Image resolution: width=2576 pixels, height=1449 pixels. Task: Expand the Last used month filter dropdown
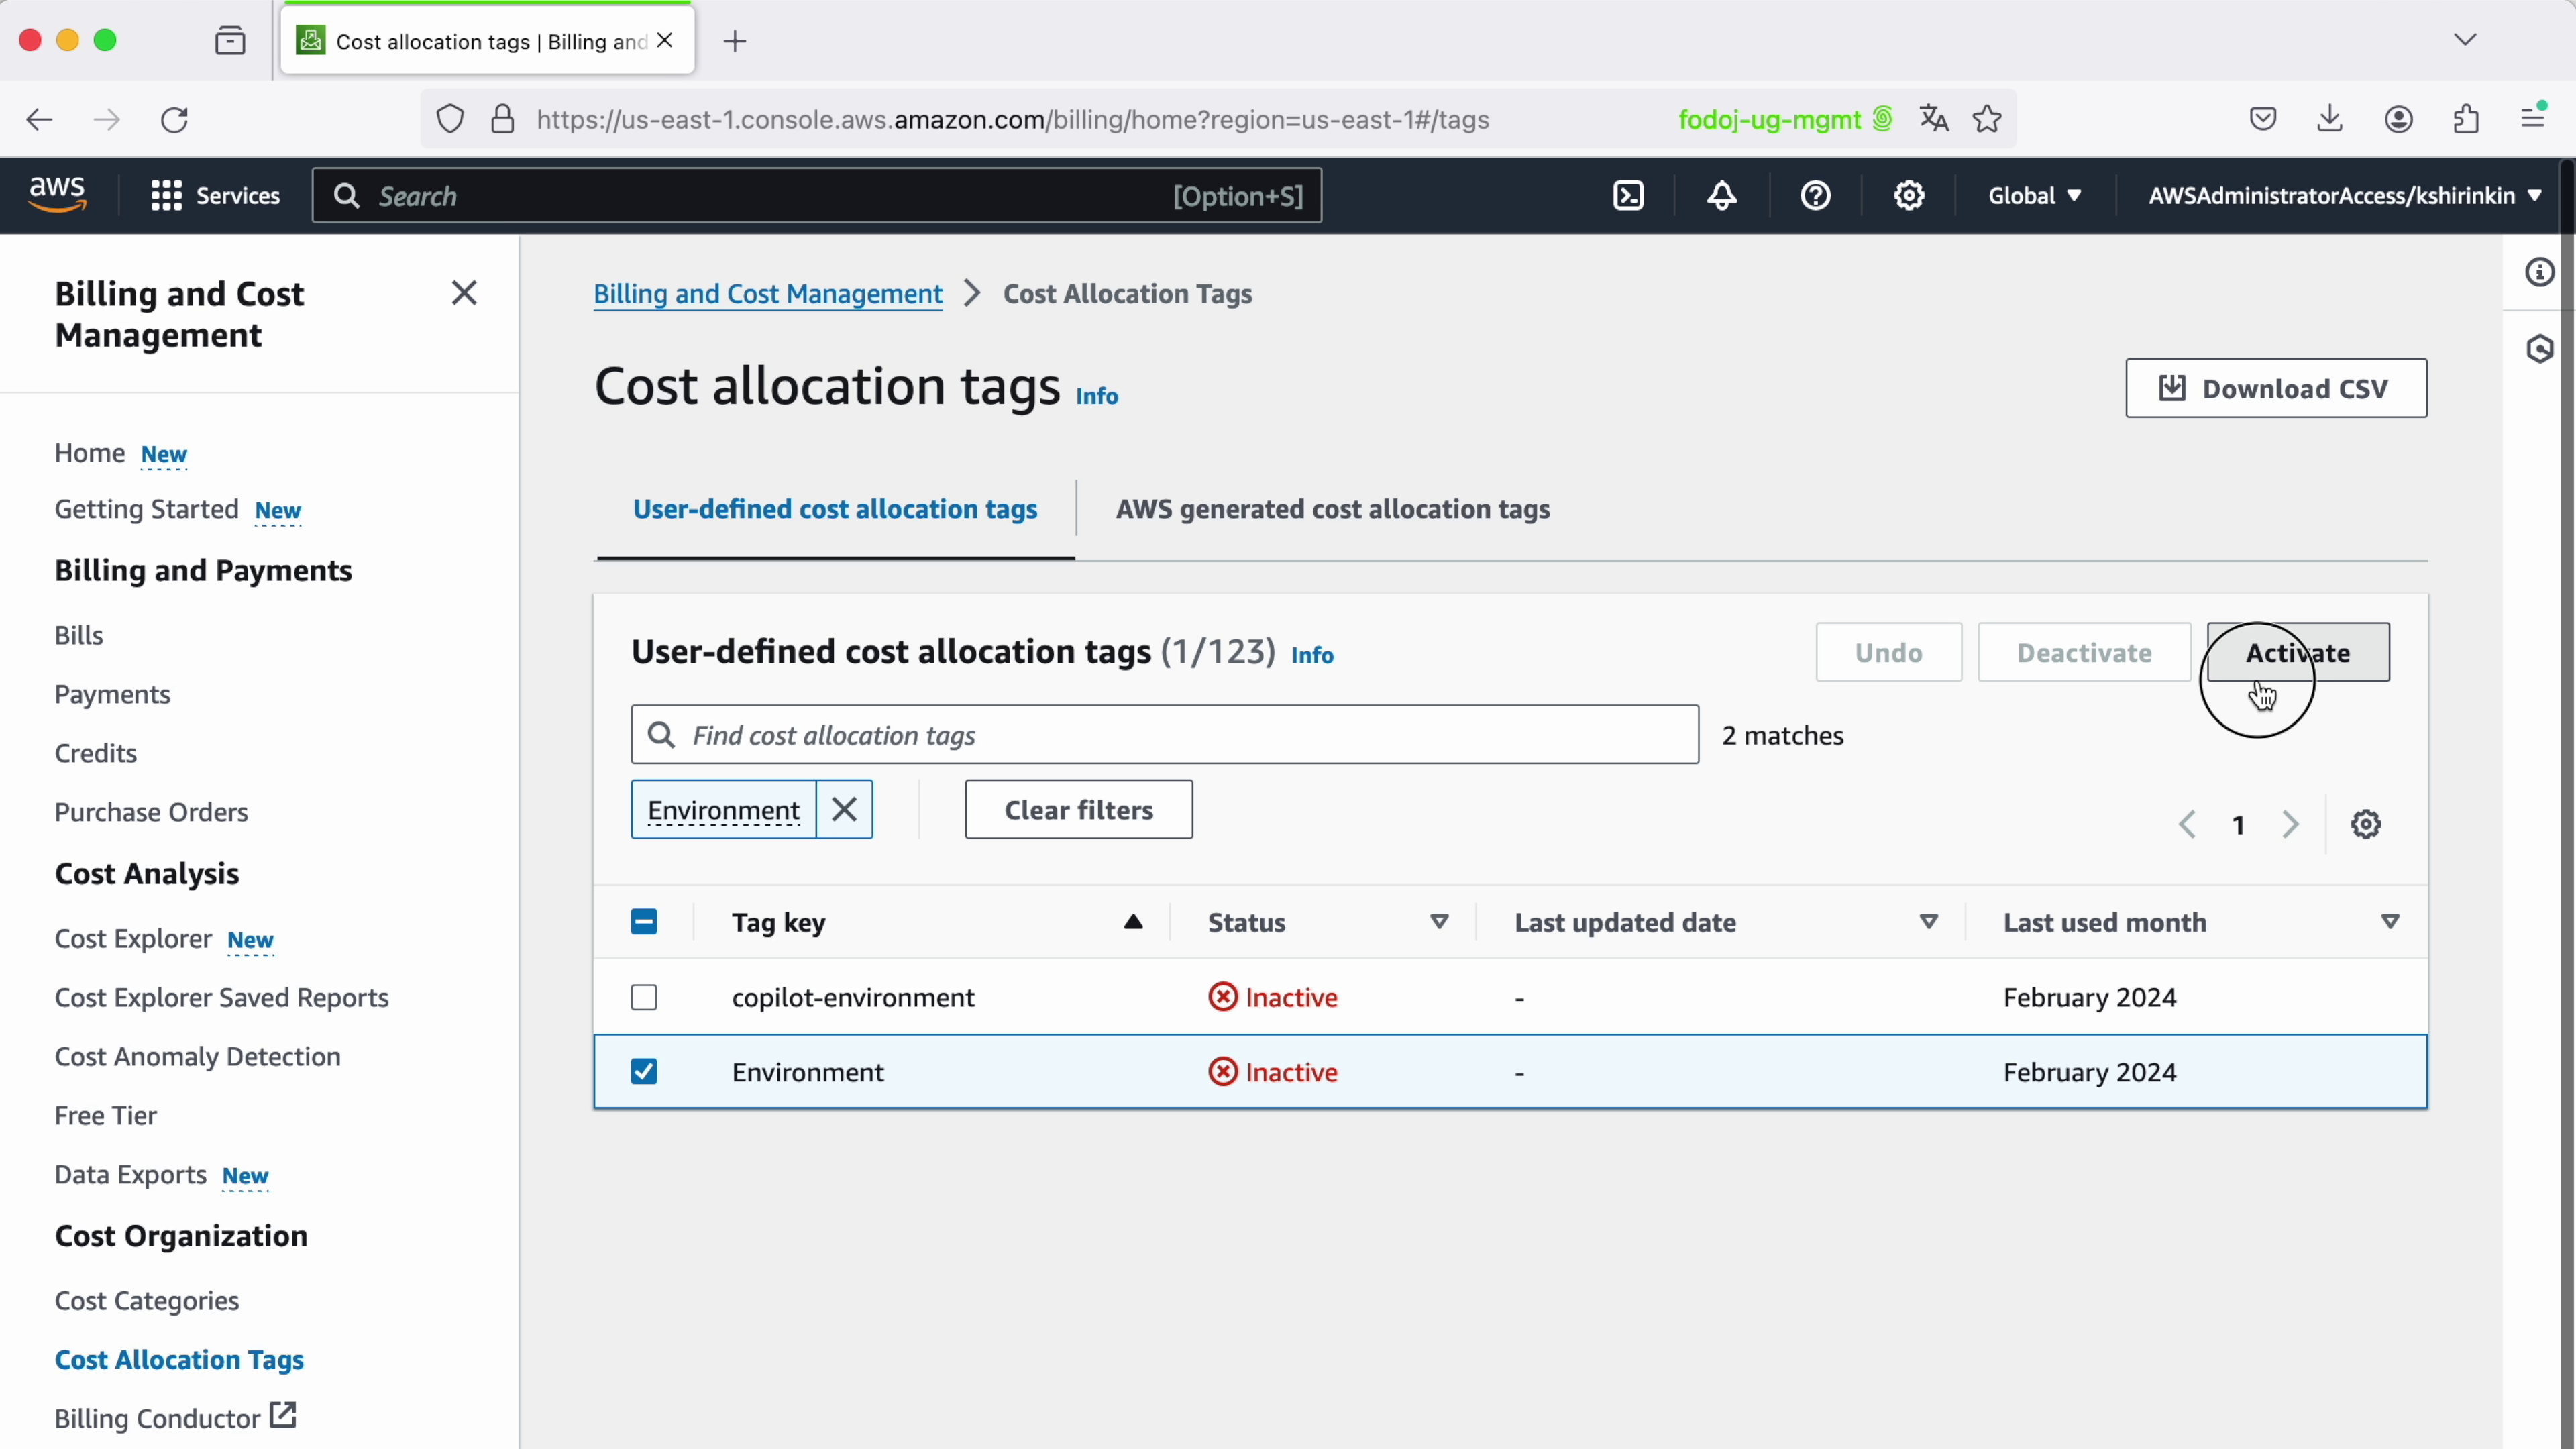tap(2390, 922)
